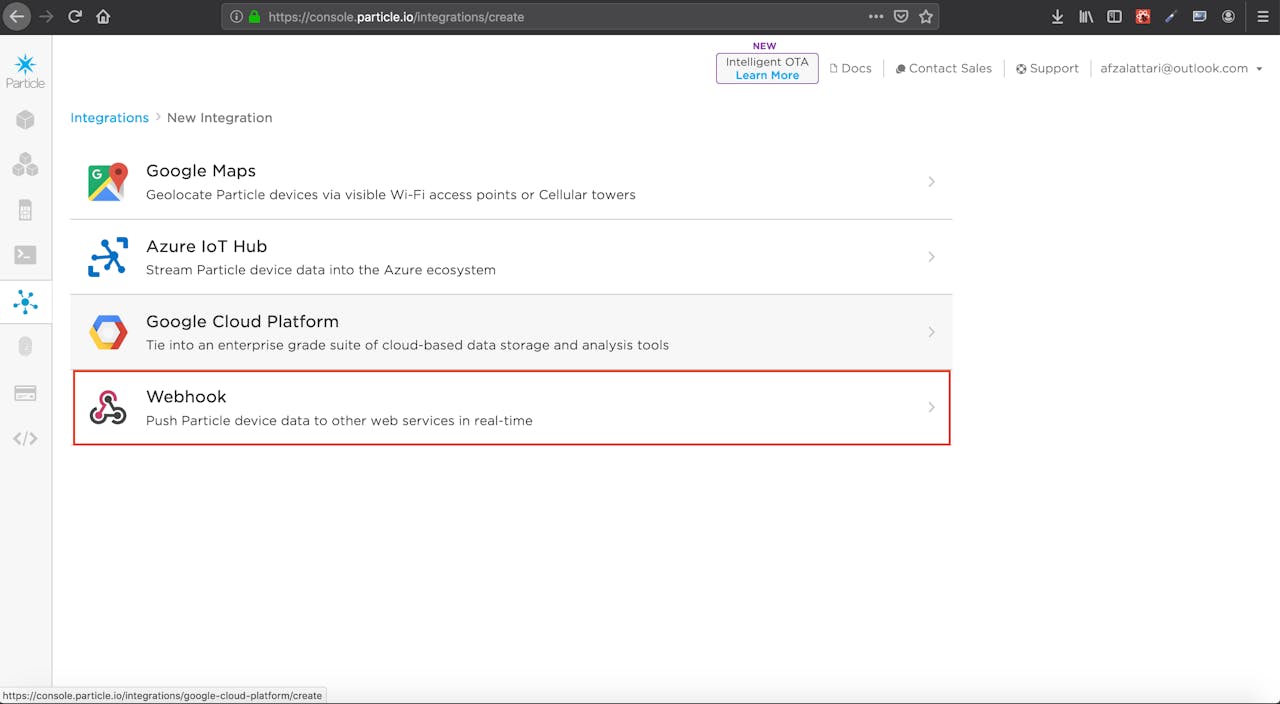Image resolution: width=1280 pixels, height=704 pixels.
Task: Expand Google Cloud Platform row chevron
Action: click(931, 332)
